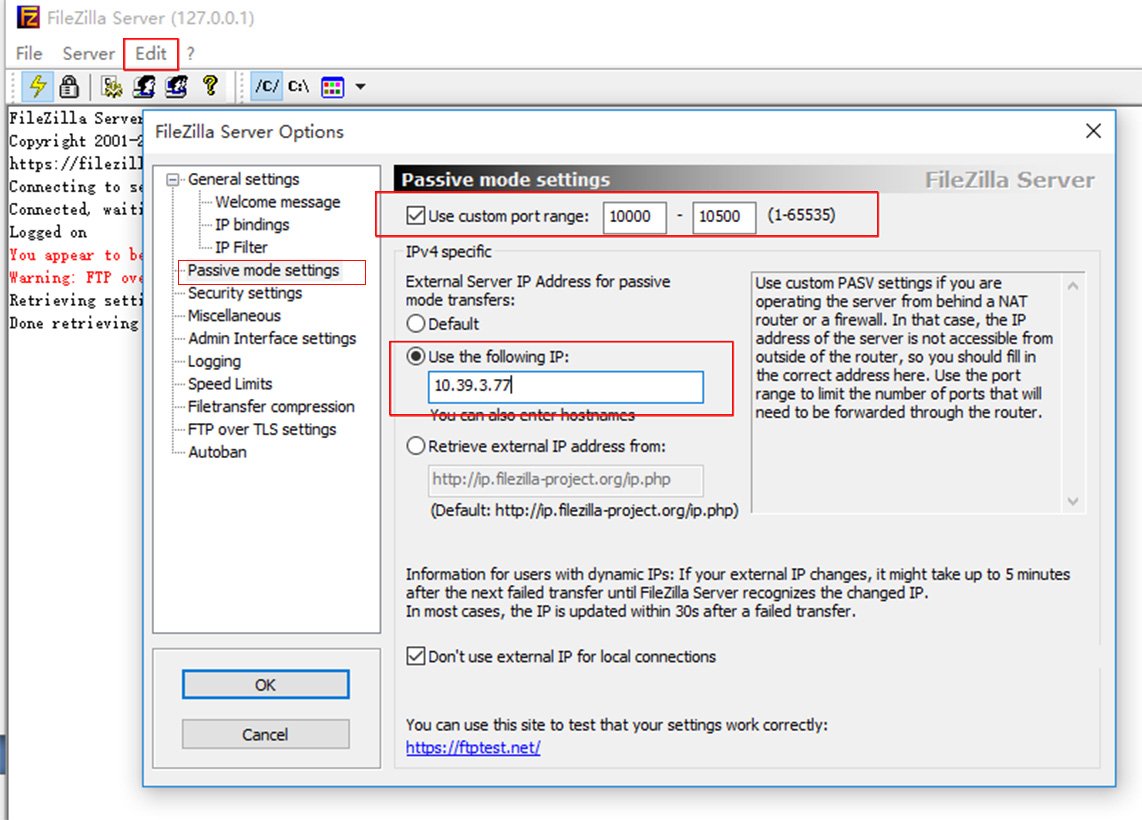Screen dimensions: 1142x820
Task: Click the OK button
Action: (266, 685)
